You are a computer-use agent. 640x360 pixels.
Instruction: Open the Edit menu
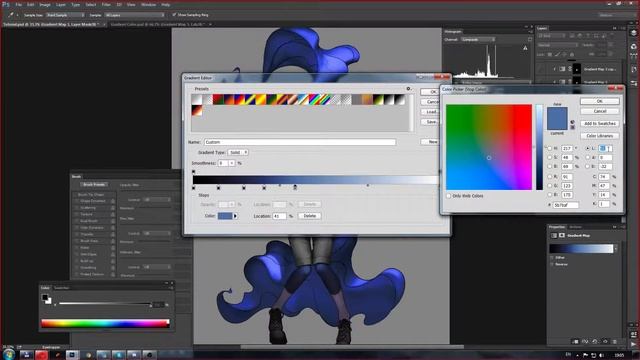point(31,4)
